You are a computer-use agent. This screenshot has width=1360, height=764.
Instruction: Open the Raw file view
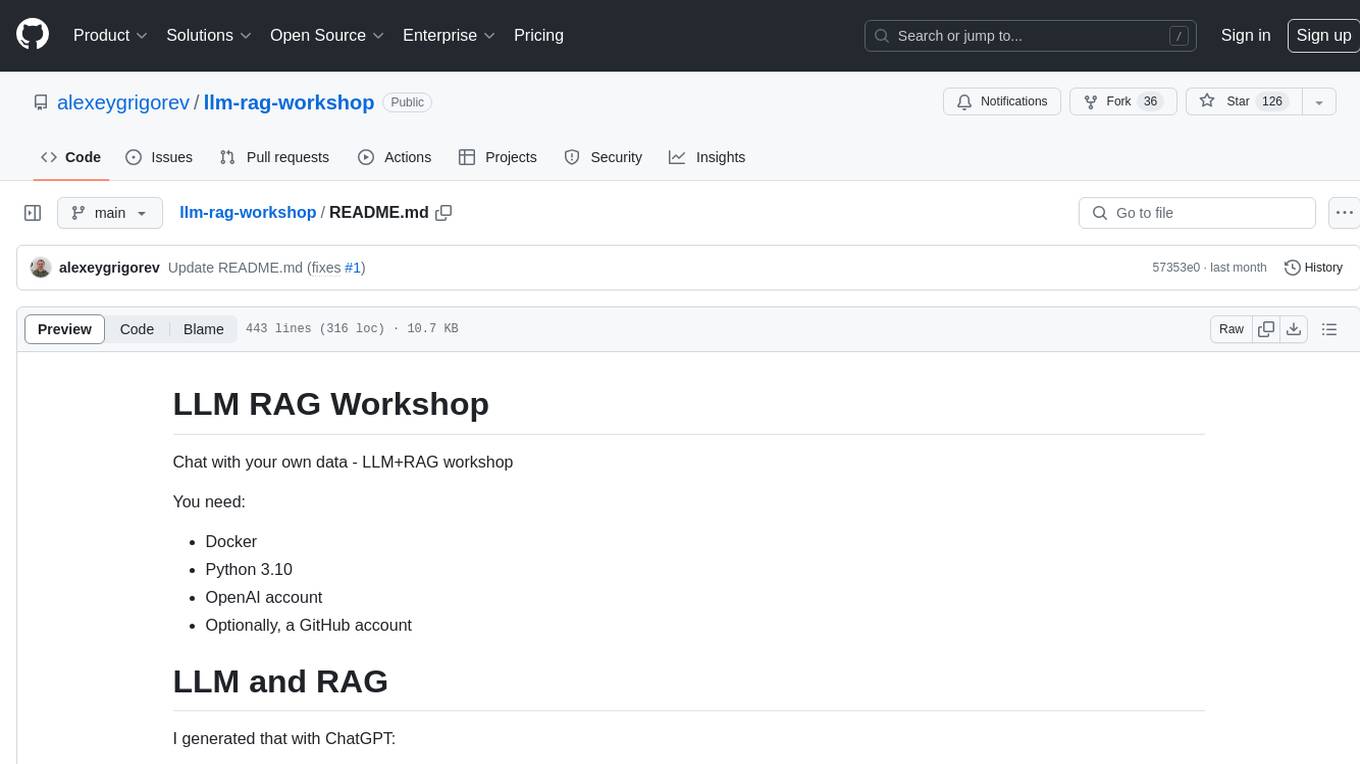pos(1231,329)
